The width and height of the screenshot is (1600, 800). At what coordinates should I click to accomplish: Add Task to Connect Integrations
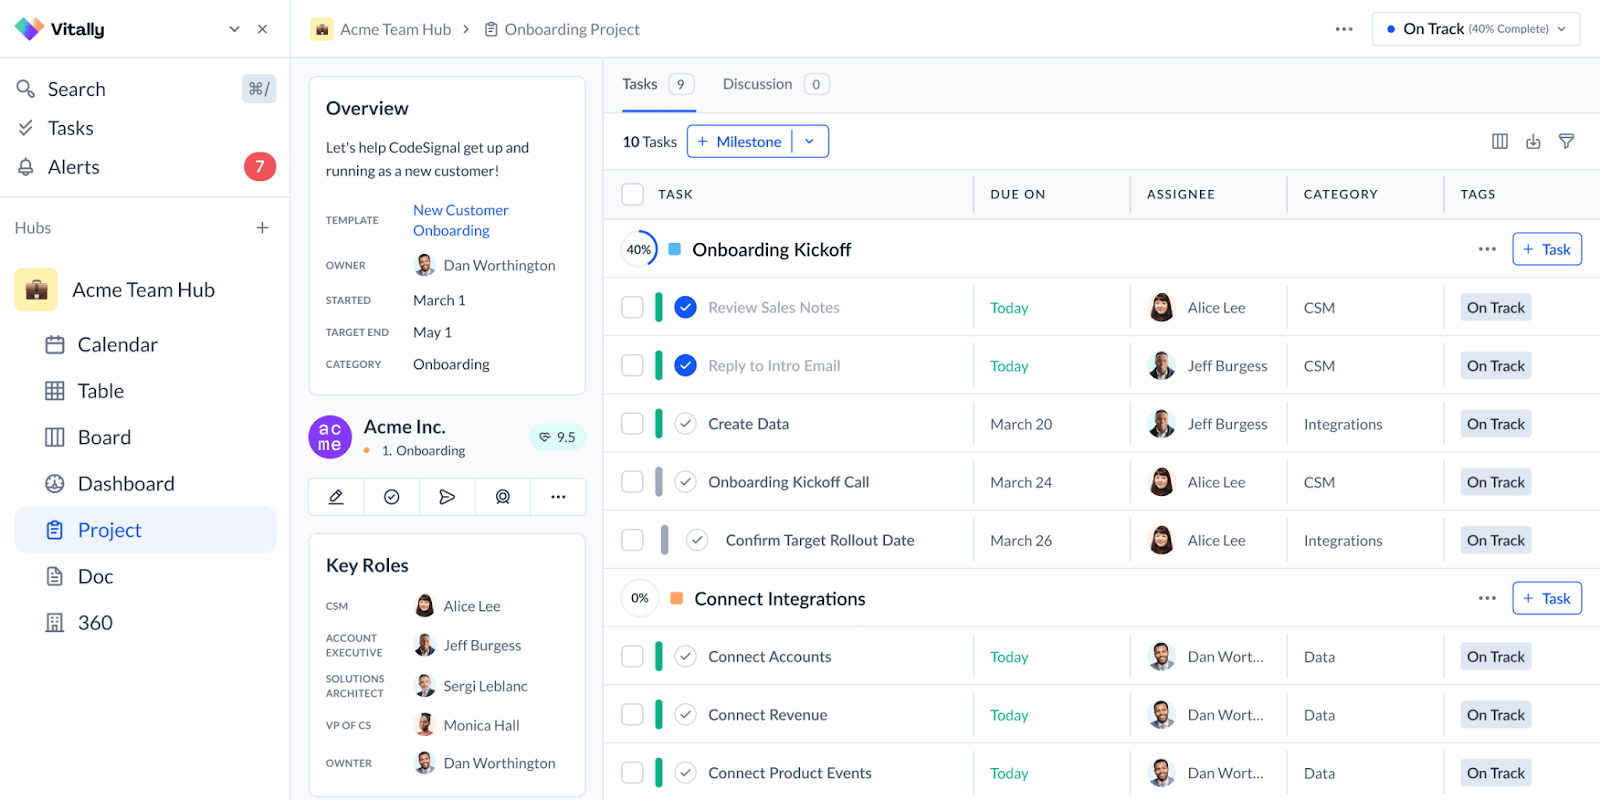(1547, 598)
